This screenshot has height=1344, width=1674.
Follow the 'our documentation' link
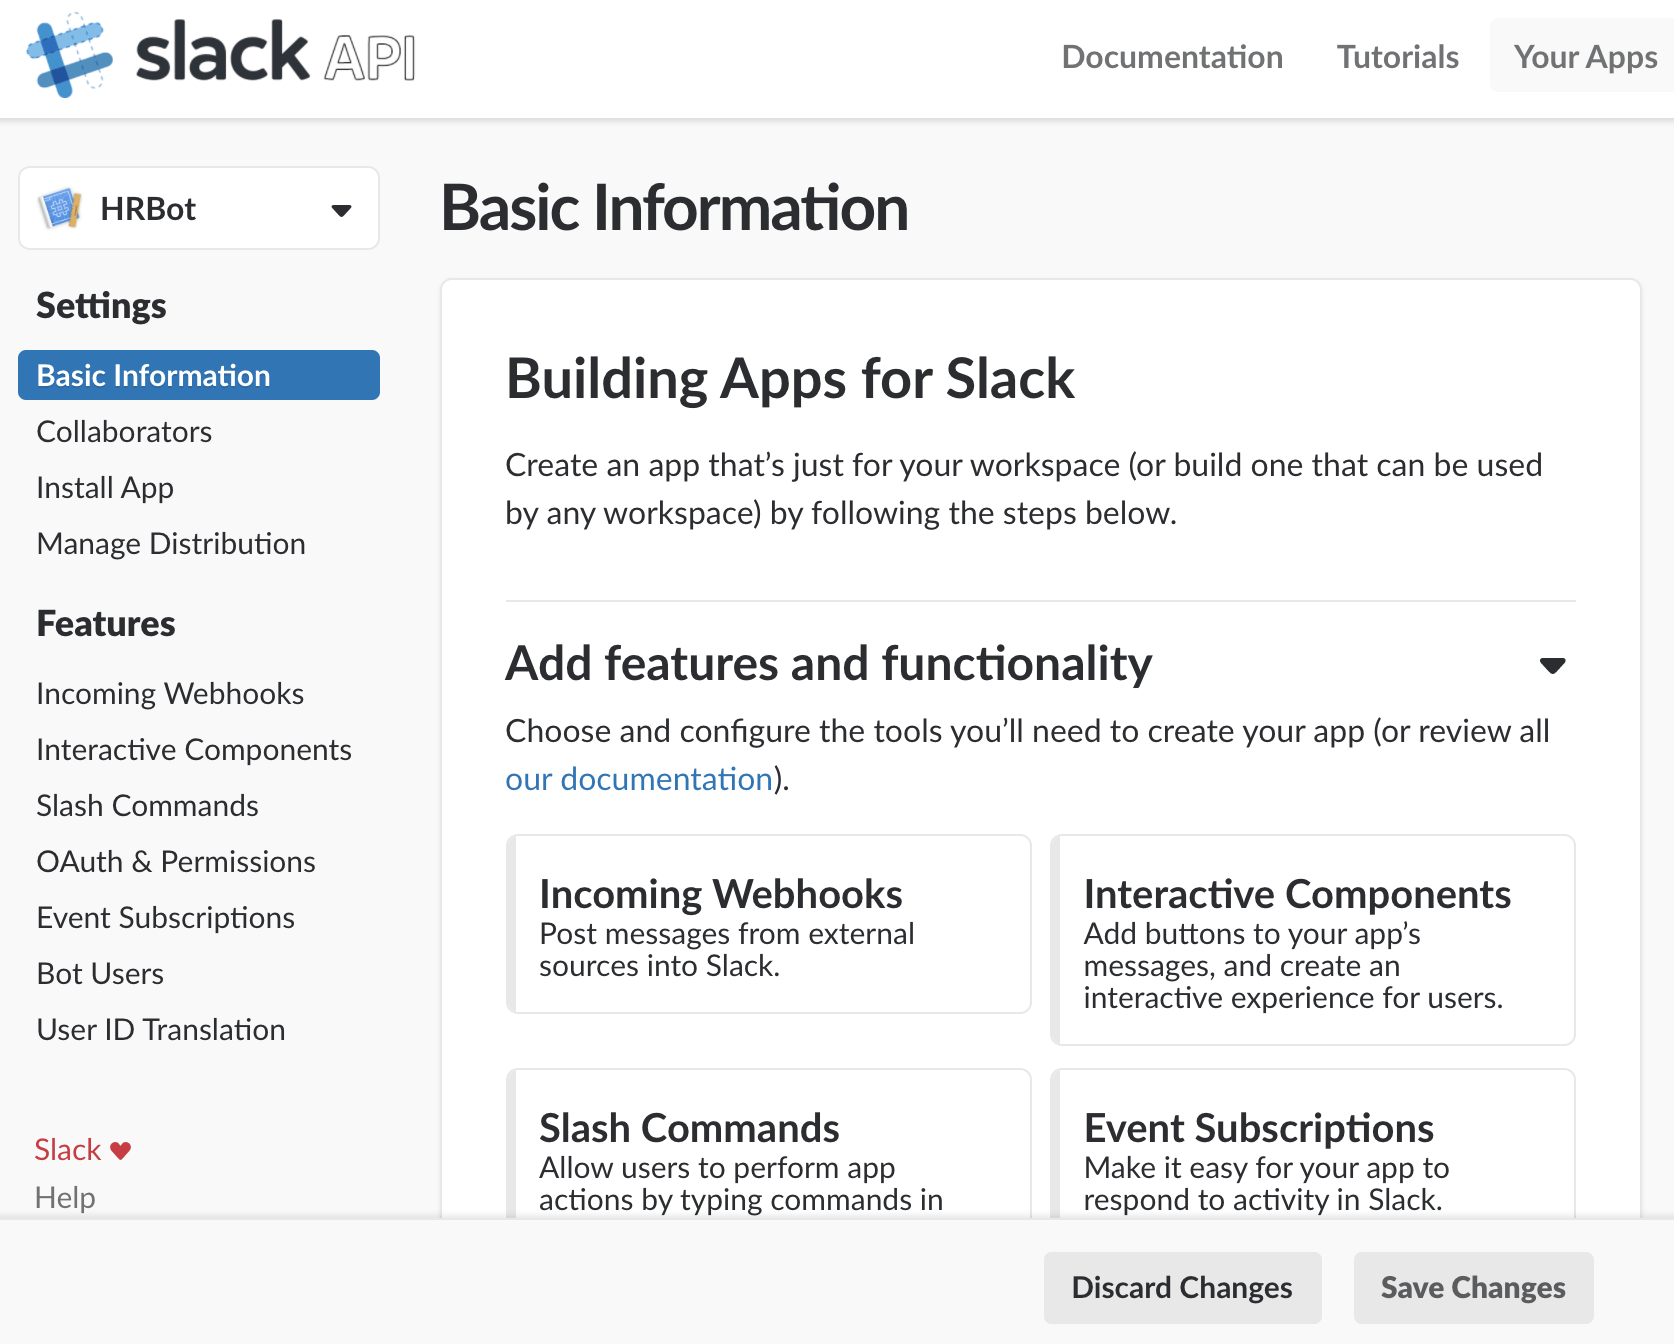tap(638, 779)
